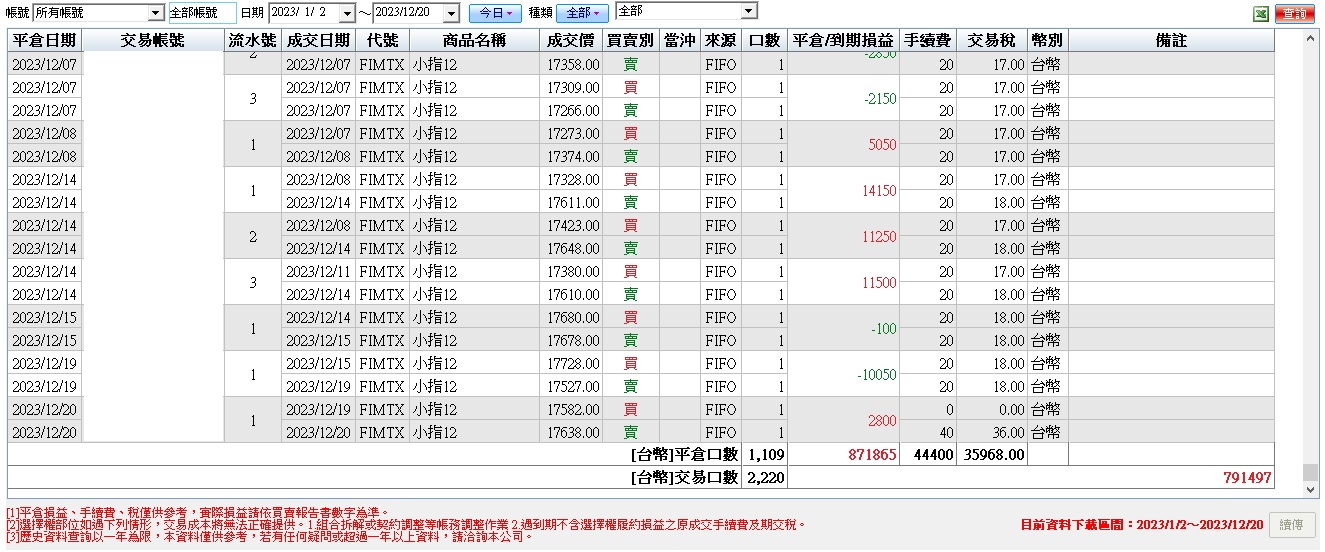Click the 成交日期 column header
1325x552 pixels.
pyautogui.click(x=317, y=40)
